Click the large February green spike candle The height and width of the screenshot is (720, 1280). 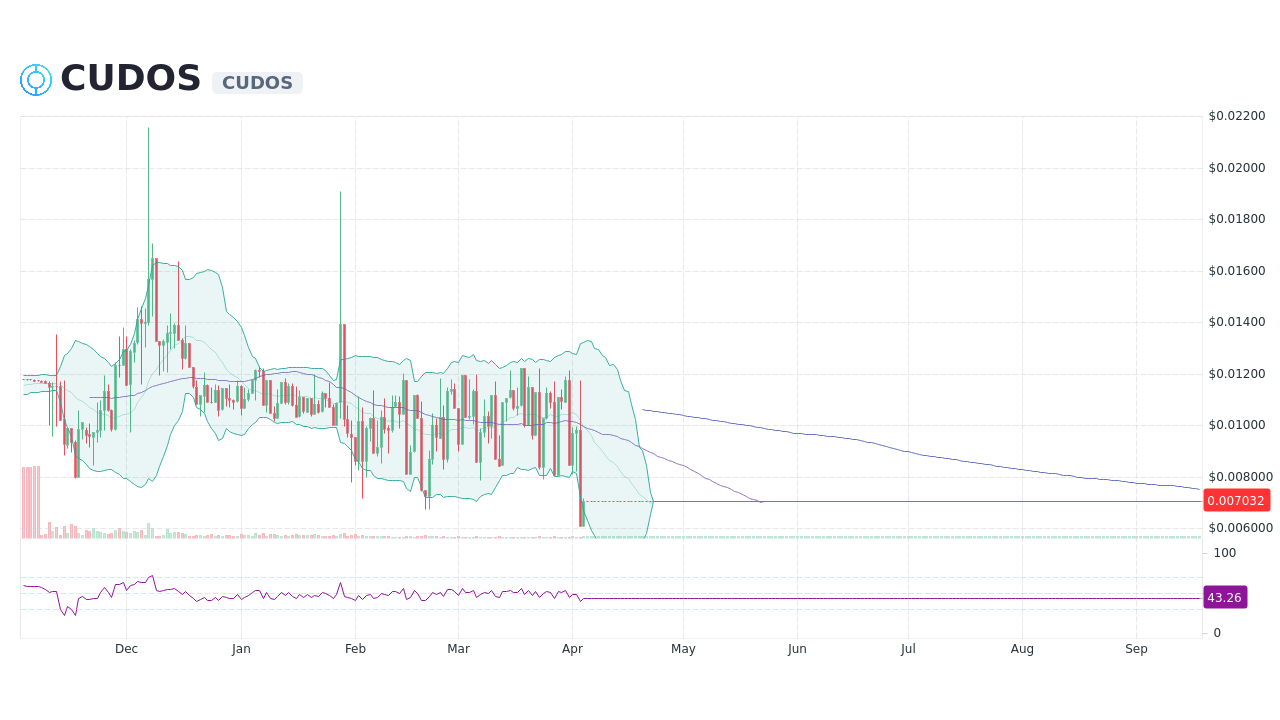(x=339, y=250)
